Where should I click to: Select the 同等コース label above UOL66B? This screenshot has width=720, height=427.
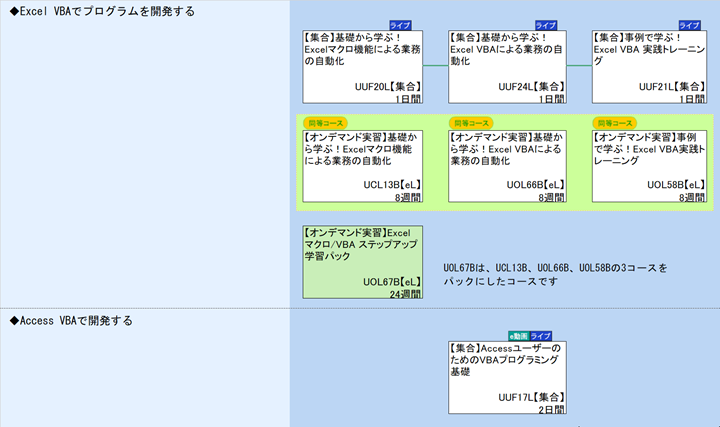(463, 123)
